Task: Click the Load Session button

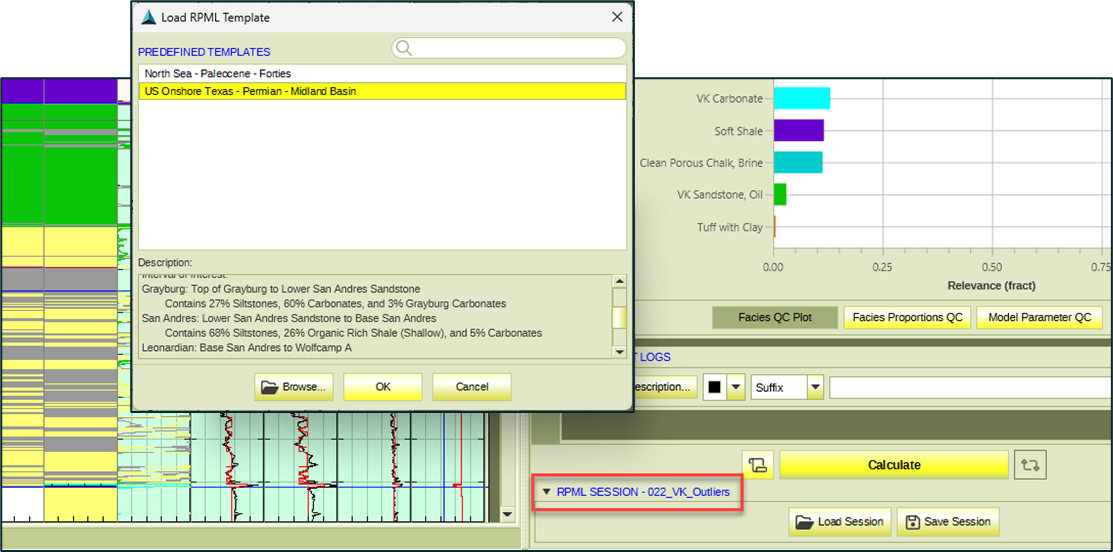Action: tap(840, 521)
